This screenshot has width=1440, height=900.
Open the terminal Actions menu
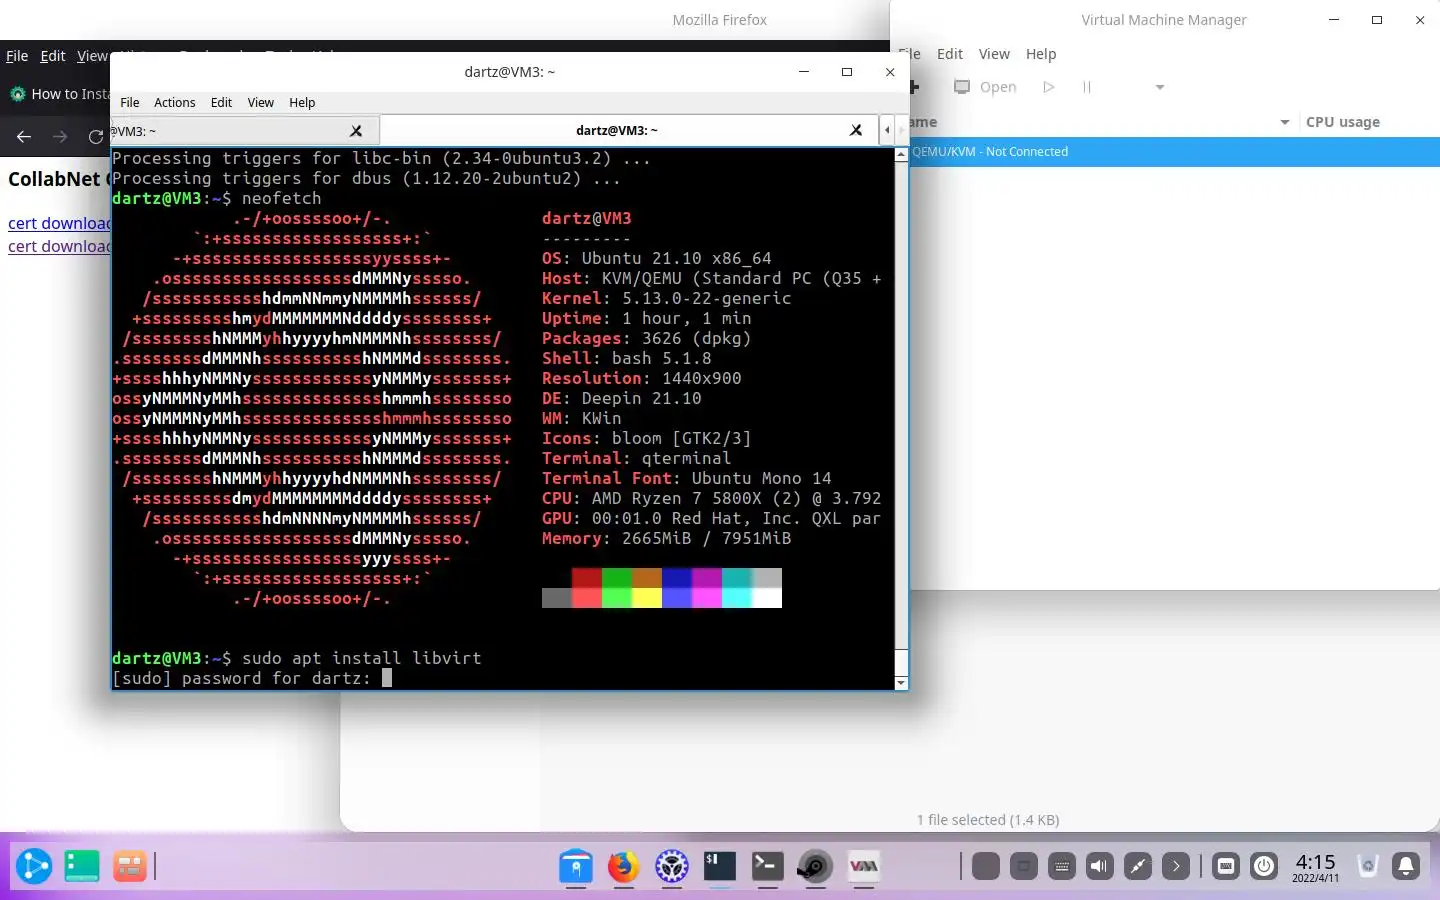175,102
